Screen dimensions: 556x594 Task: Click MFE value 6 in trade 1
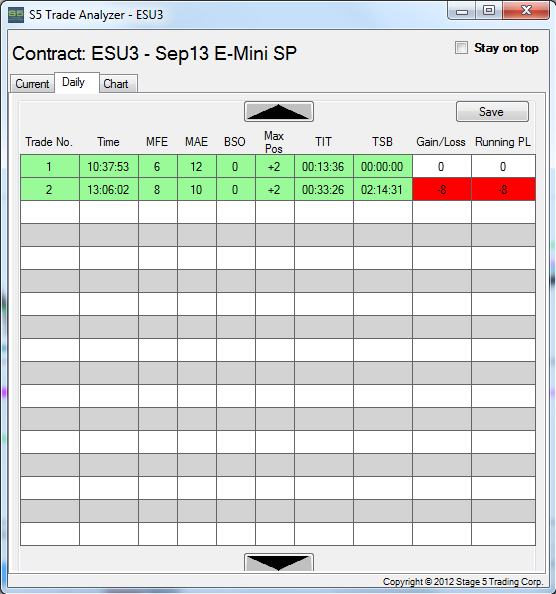click(158, 166)
